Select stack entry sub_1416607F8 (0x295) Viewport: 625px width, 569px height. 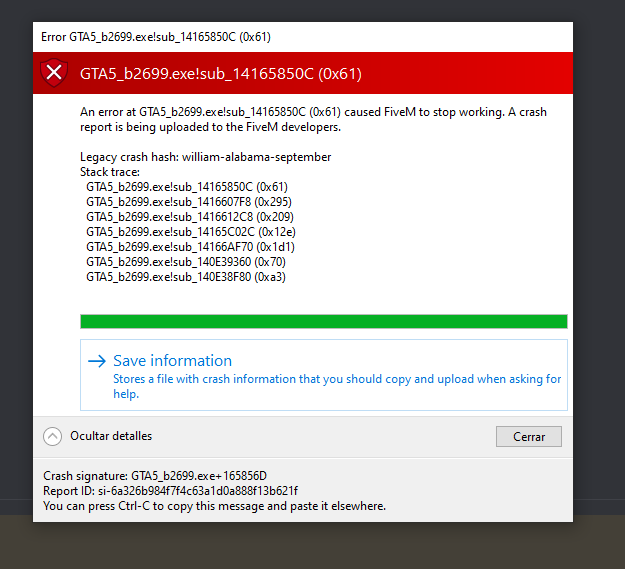pos(189,202)
